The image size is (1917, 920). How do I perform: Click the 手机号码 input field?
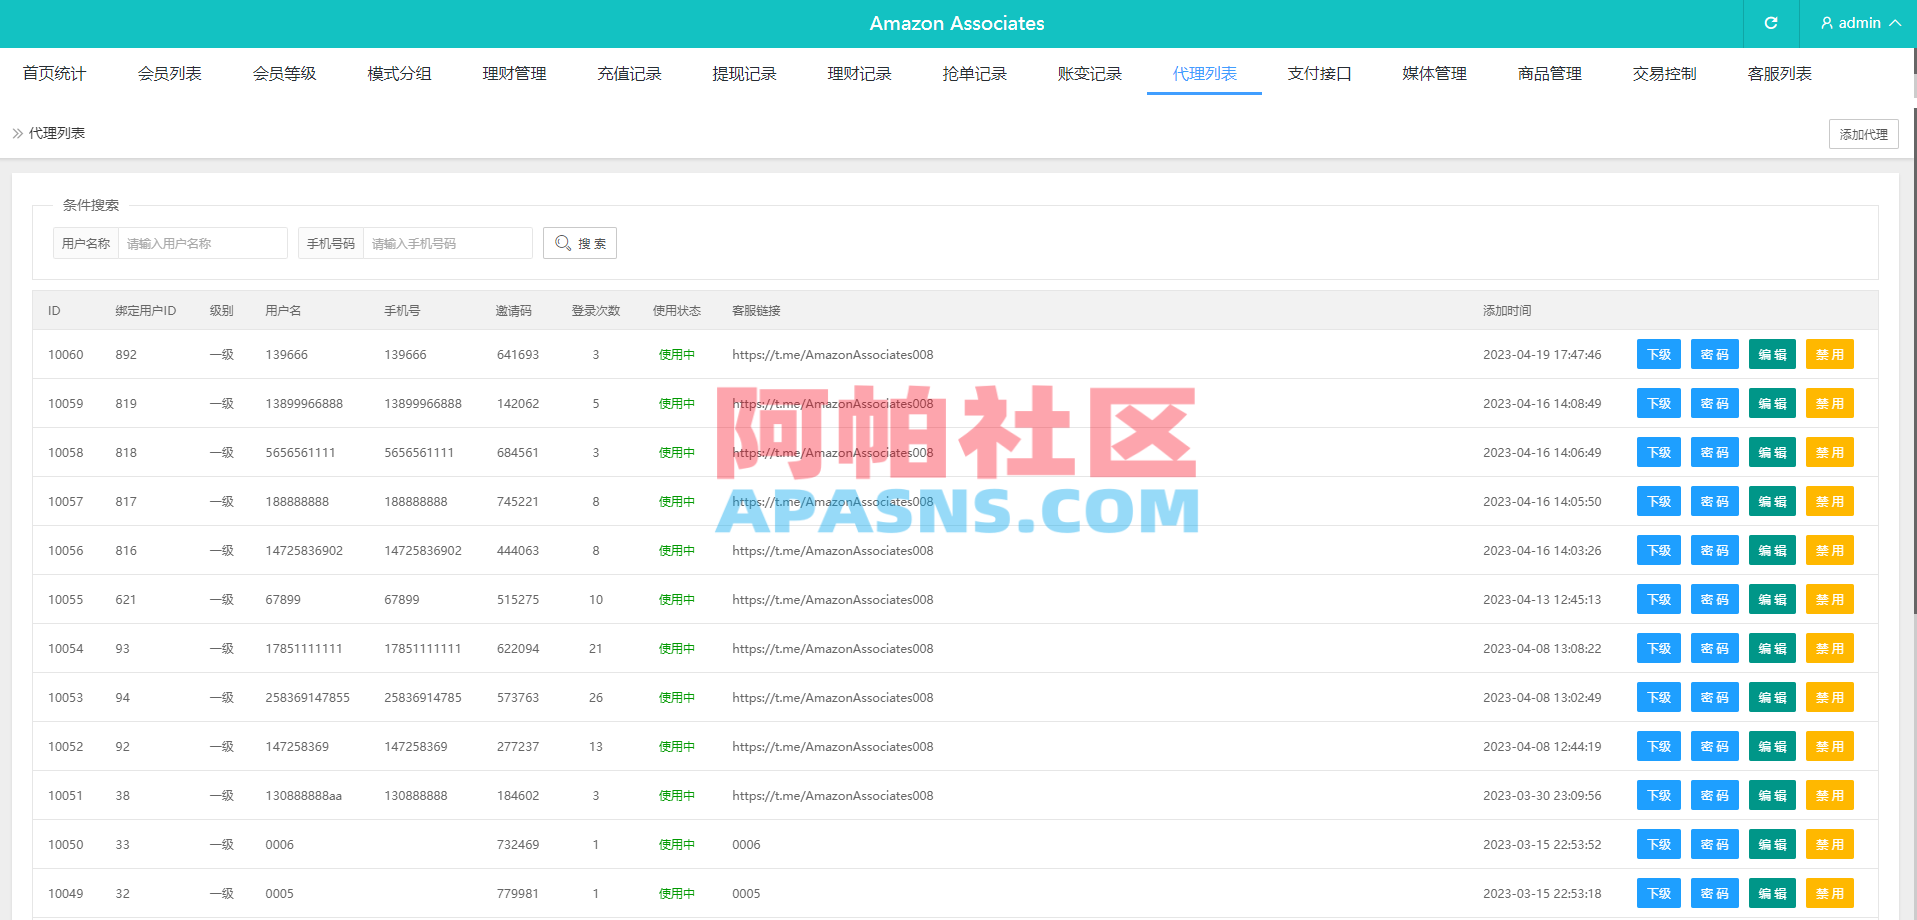coord(447,242)
